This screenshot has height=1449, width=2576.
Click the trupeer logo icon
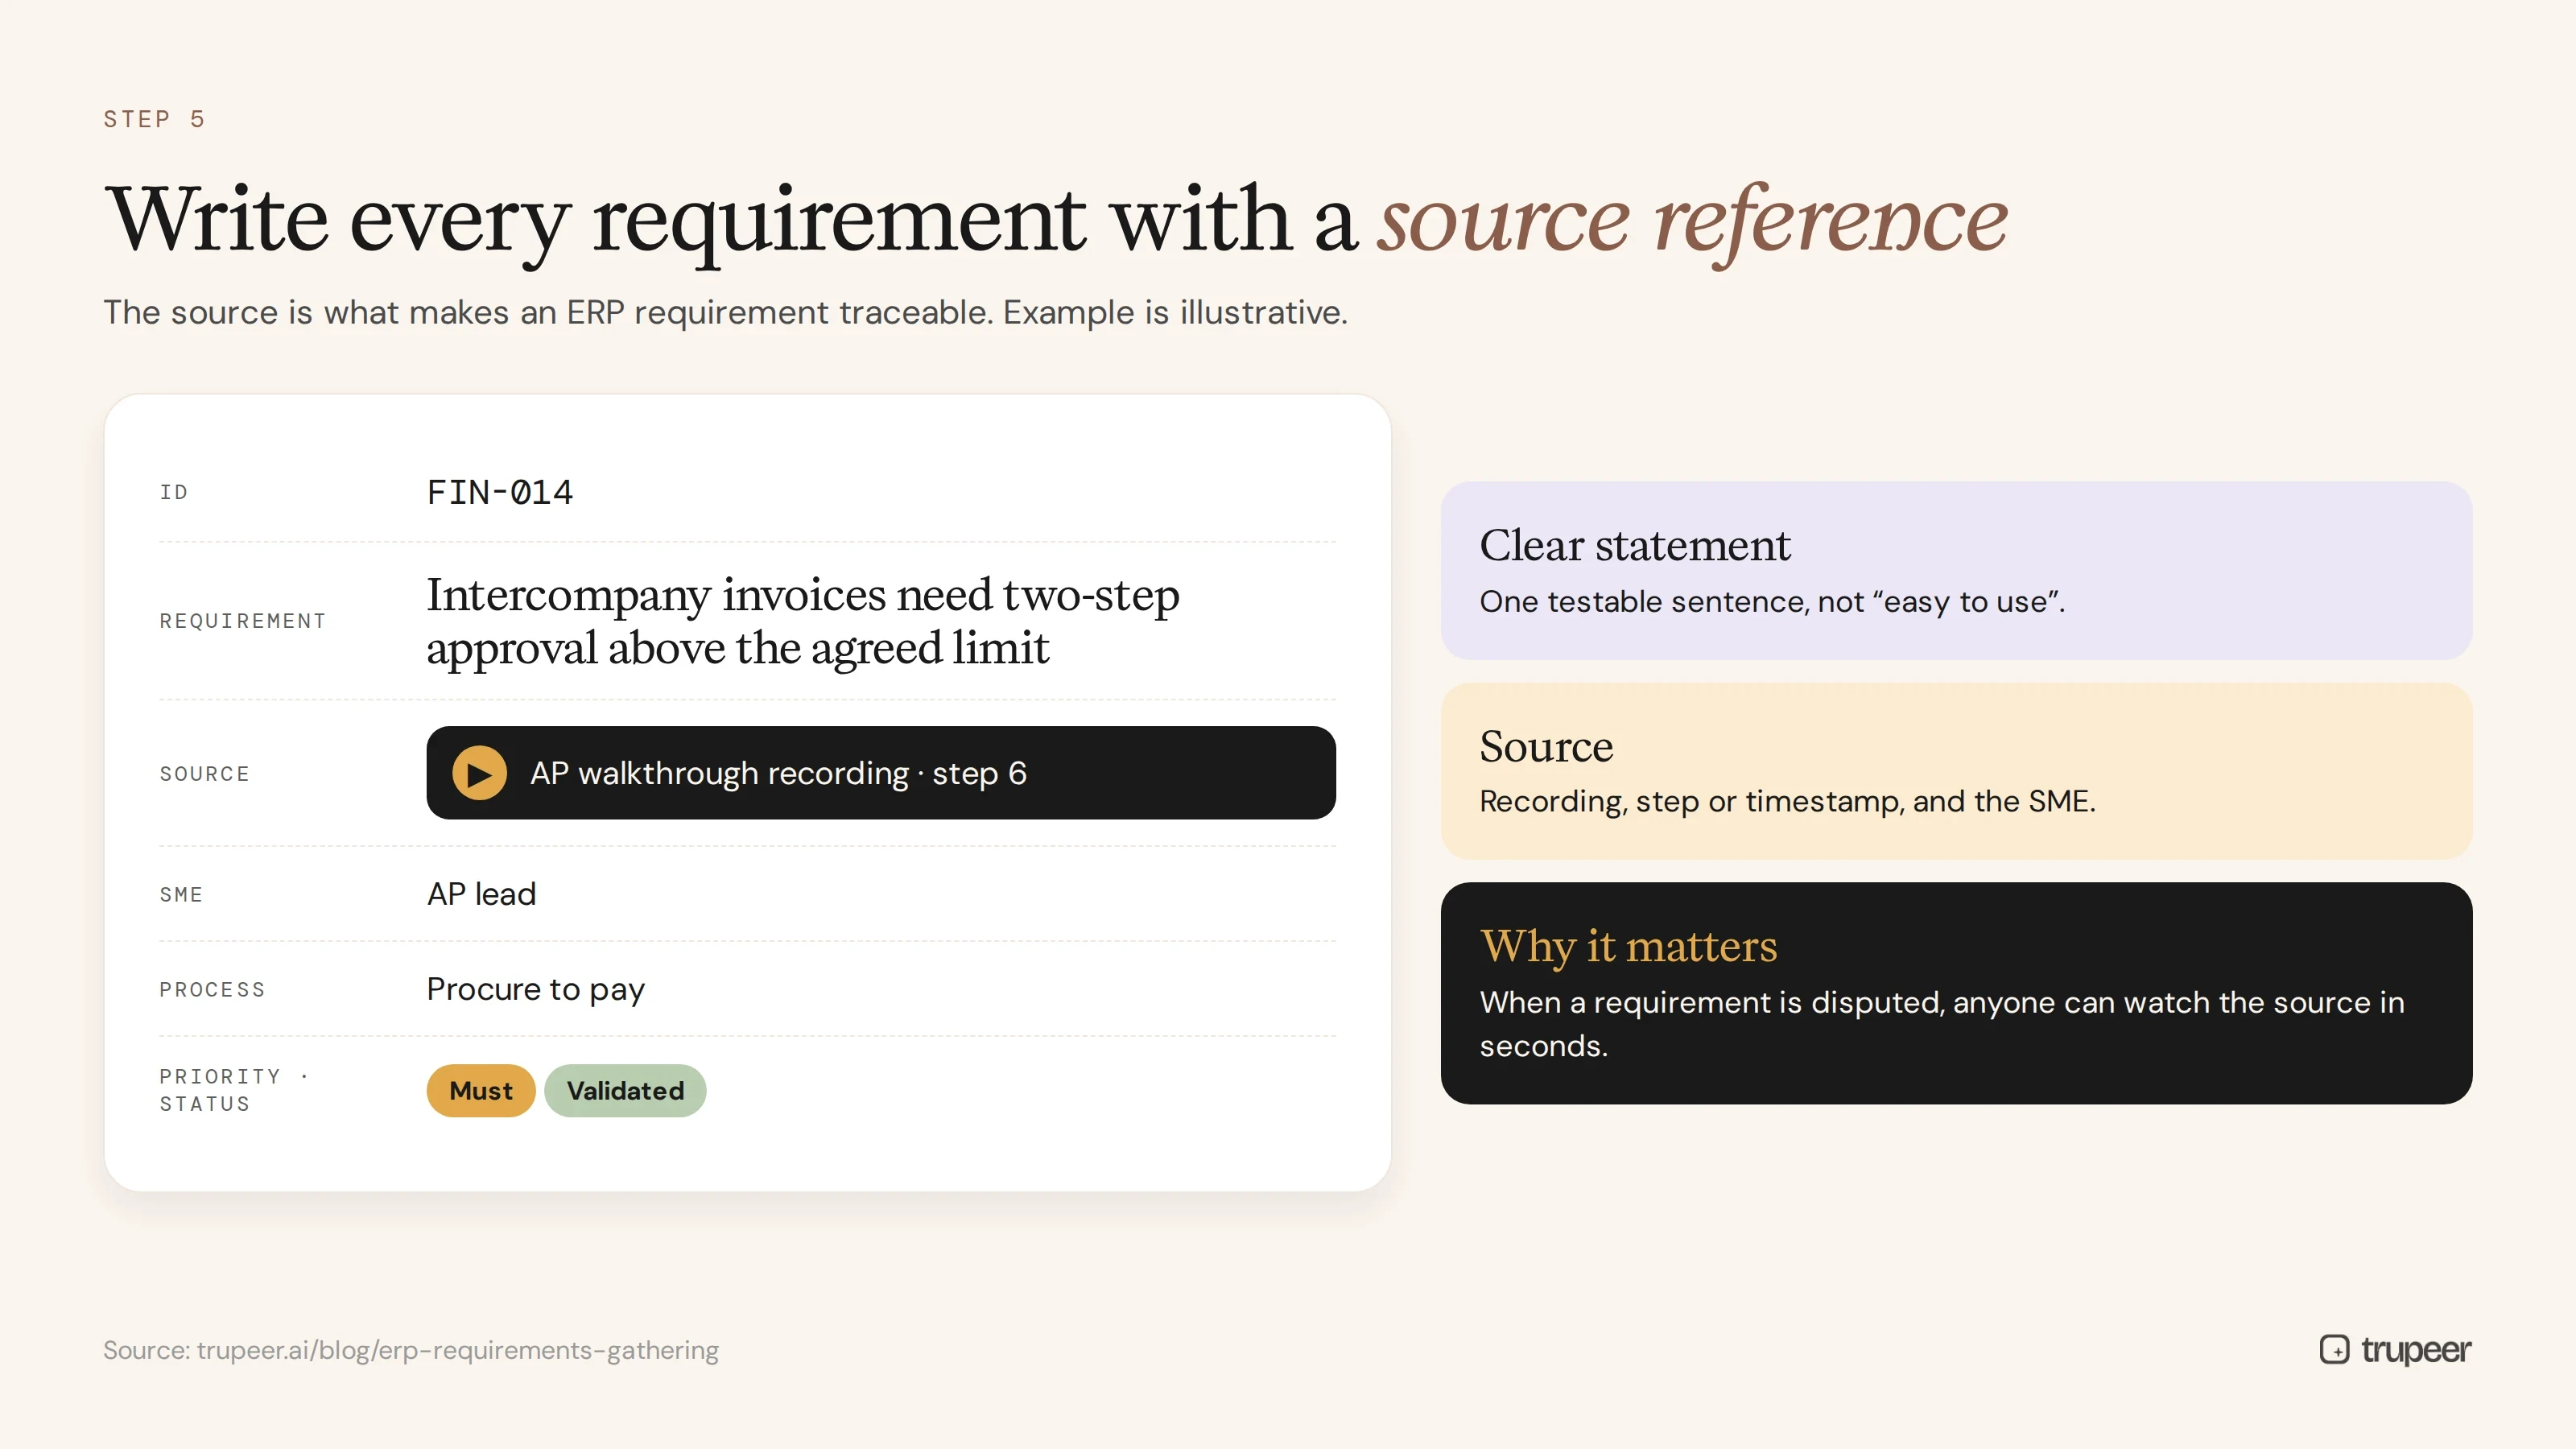point(2334,1349)
